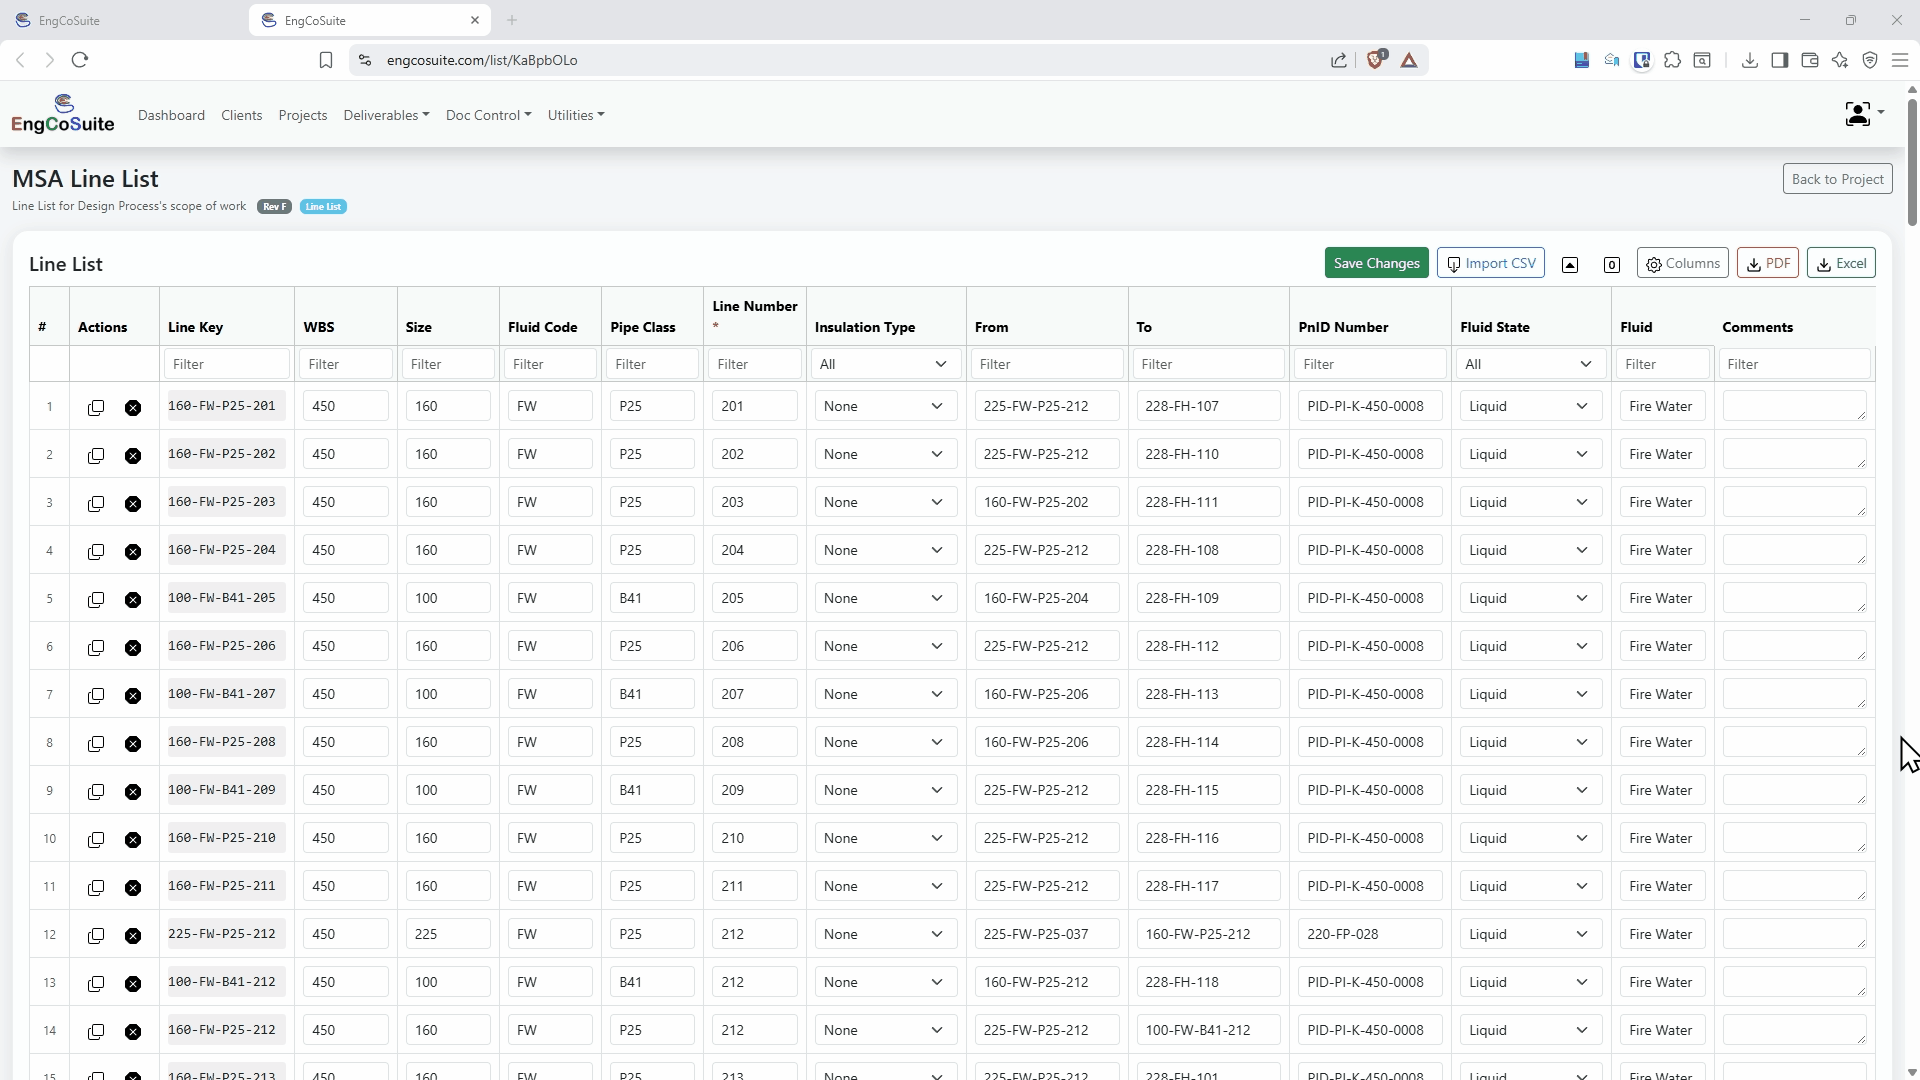Export the list as PDF
1920x1080 pixels.
tap(1768, 263)
